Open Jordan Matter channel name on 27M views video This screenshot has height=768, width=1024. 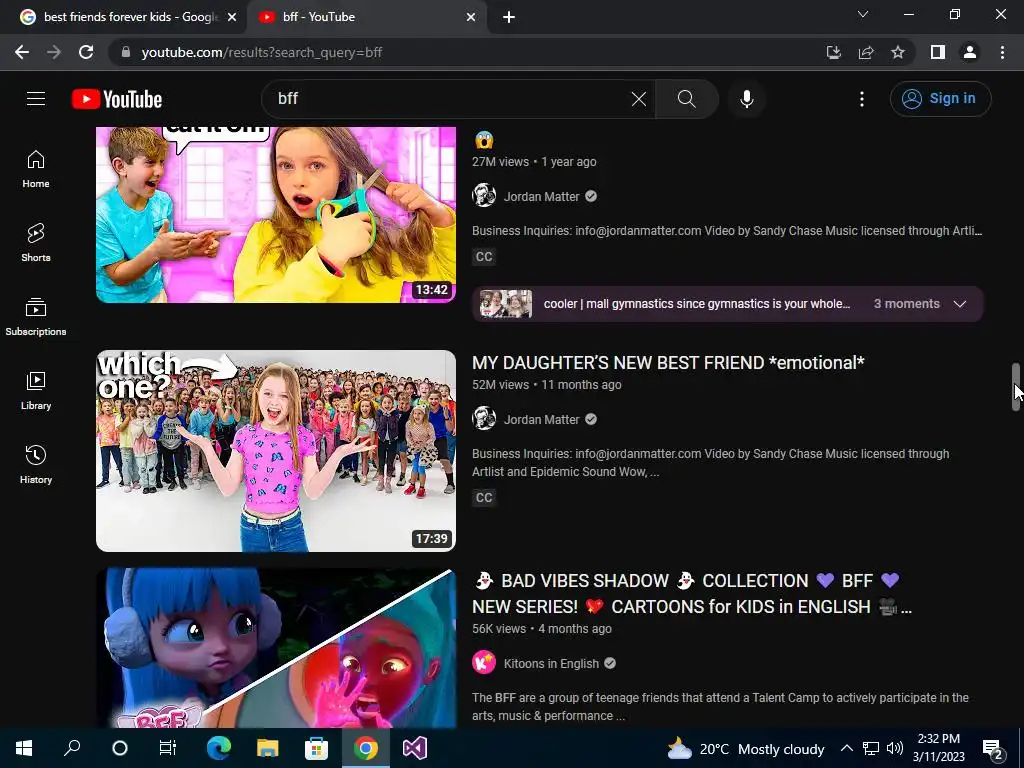click(541, 197)
